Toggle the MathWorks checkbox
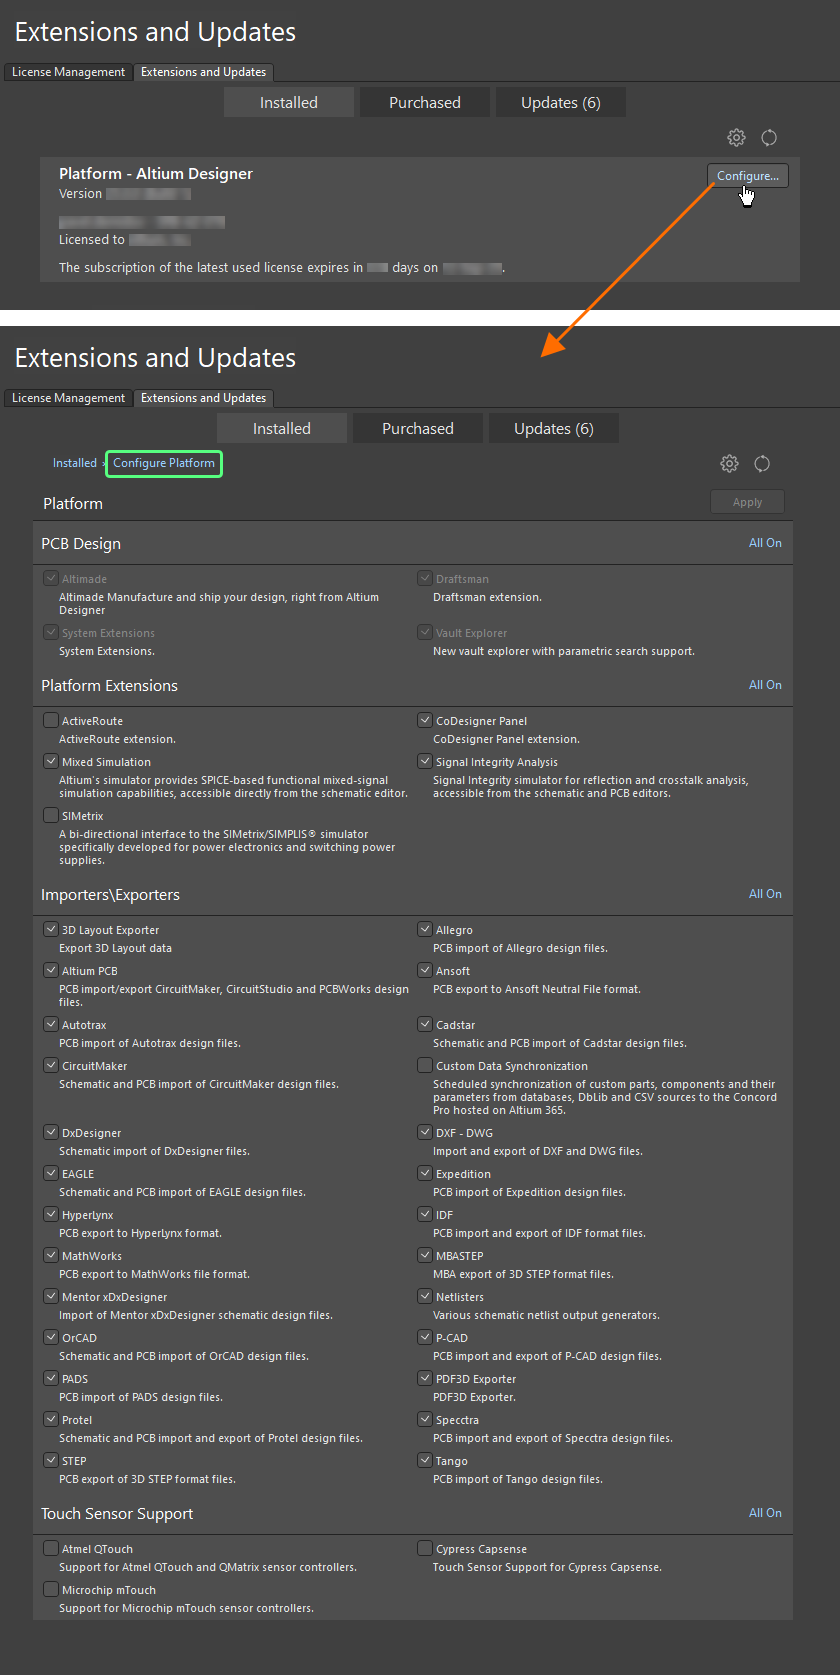 pos(51,1255)
